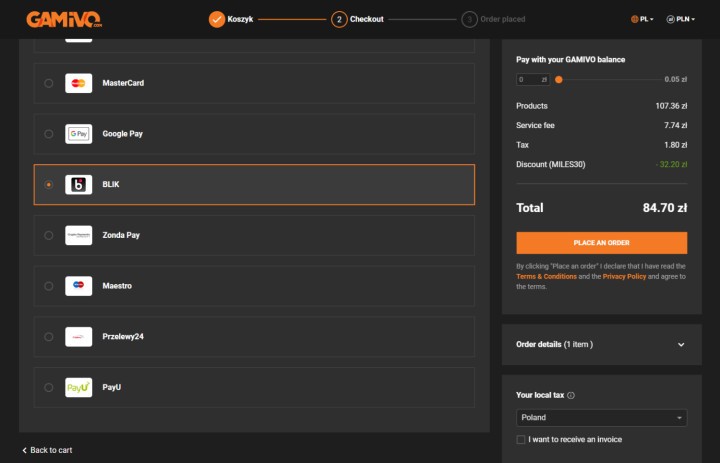The image size is (720, 463).
Task: Click the Order details (1 item) heading
Action: pos(554,344)
